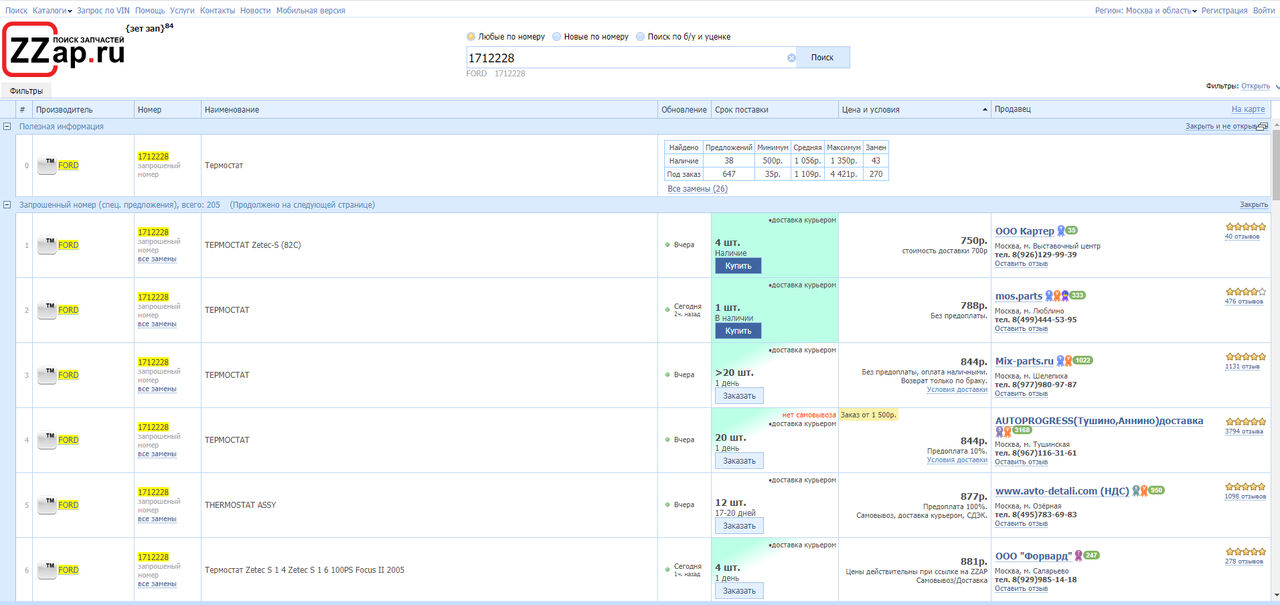1280x605 pixels.
Task: Click Заказать for ООО Форвард offer
Action: click(739, 591)
